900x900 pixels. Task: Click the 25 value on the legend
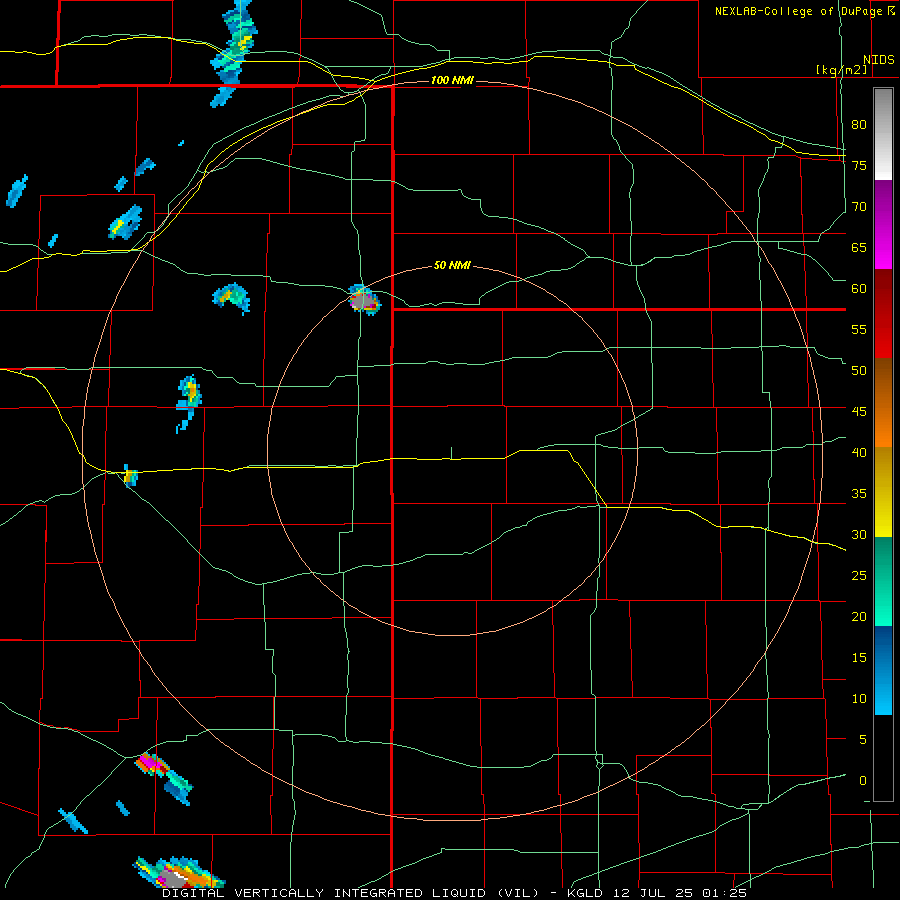(859, 576)
